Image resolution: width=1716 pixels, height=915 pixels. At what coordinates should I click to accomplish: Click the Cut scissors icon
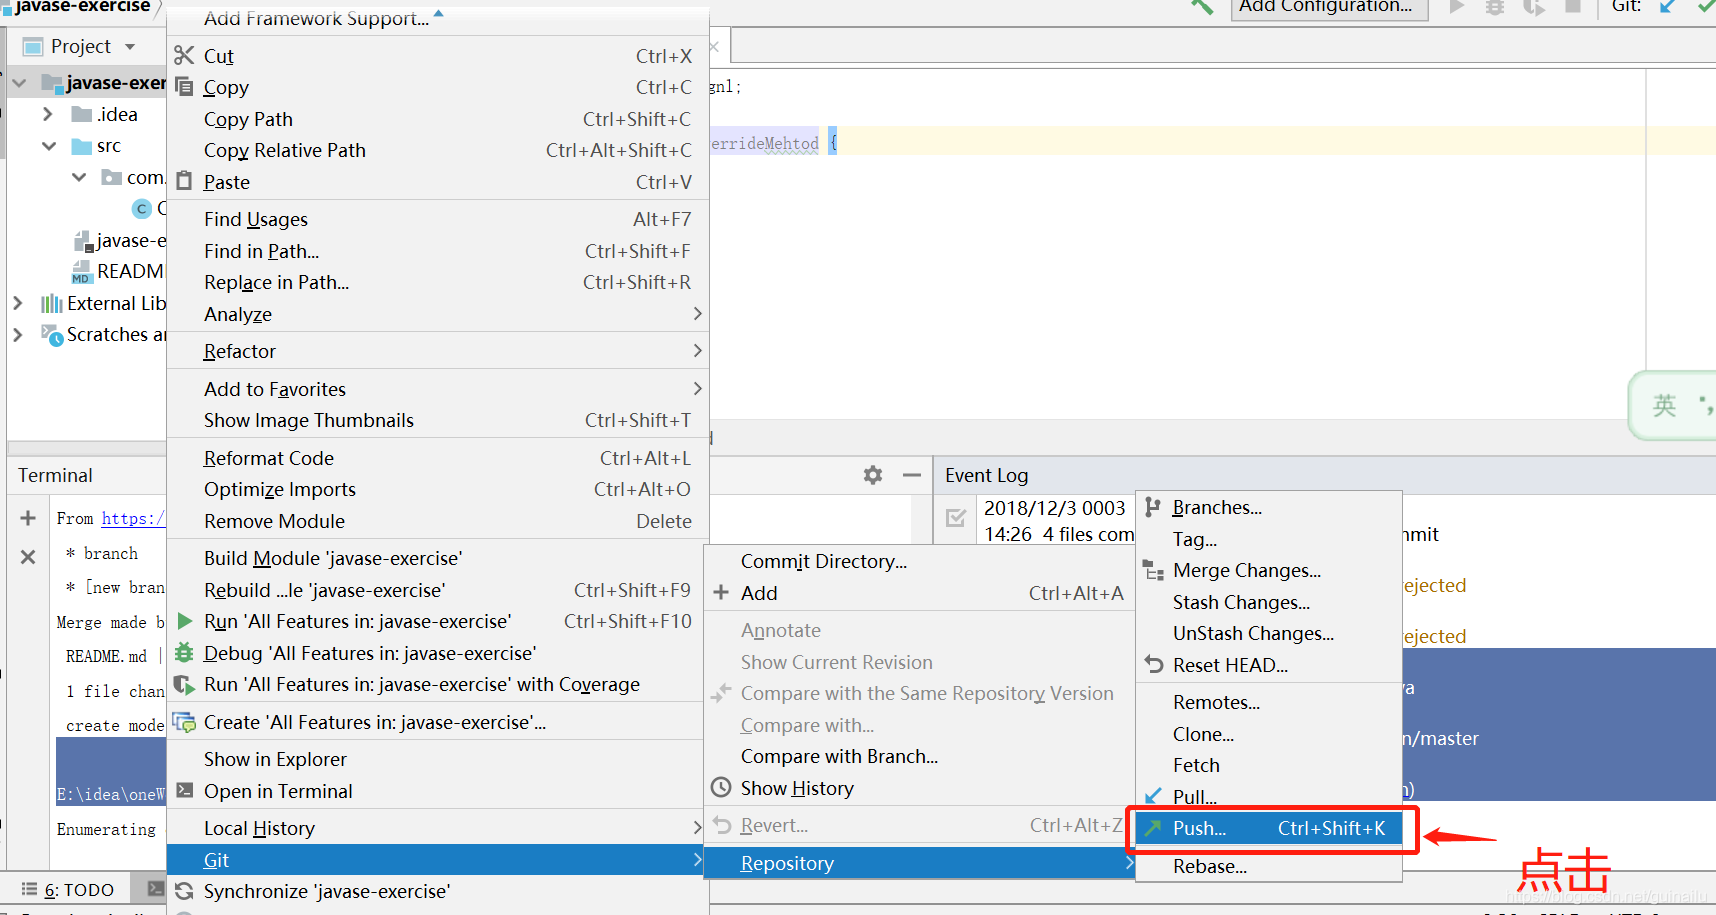tap(184, 55)
